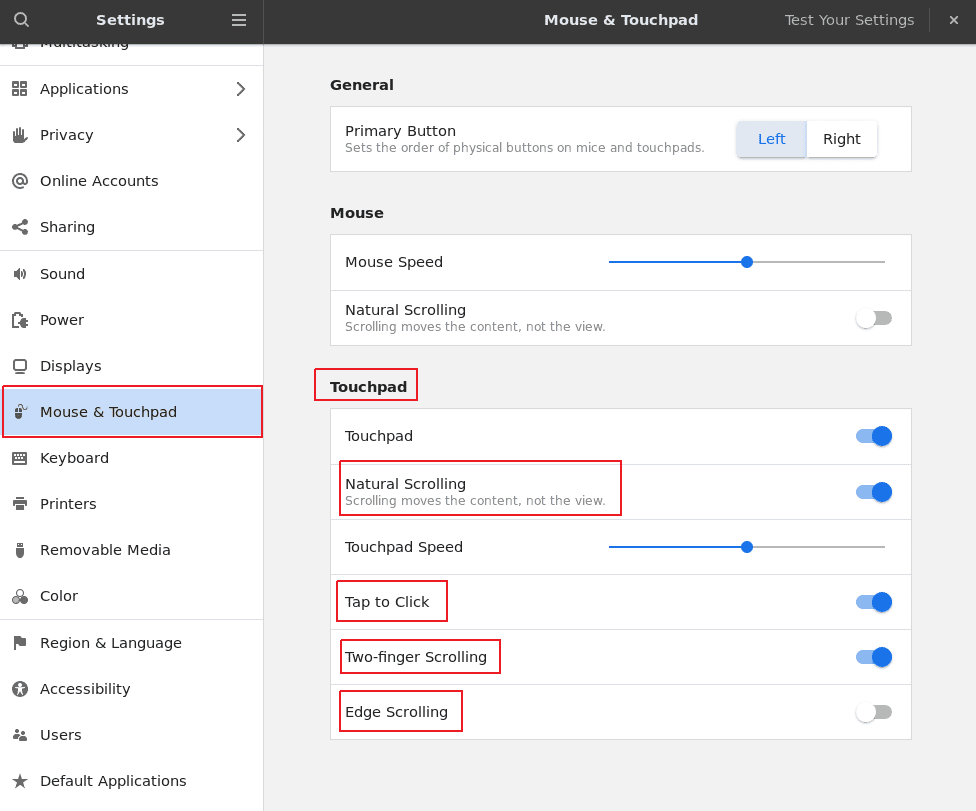Go to Region & Language settings
This screenshot has height=811, width=976.
point(110,643)
